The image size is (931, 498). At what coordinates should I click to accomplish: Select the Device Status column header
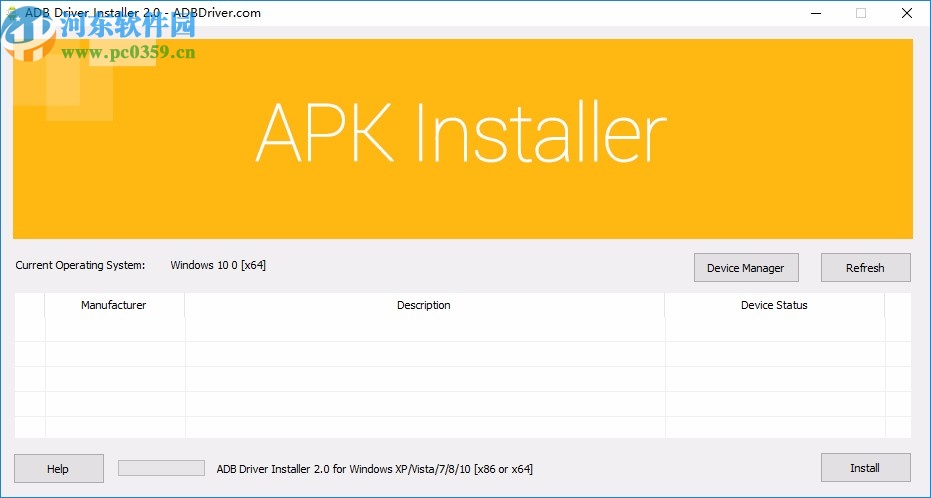coord(774,305)
